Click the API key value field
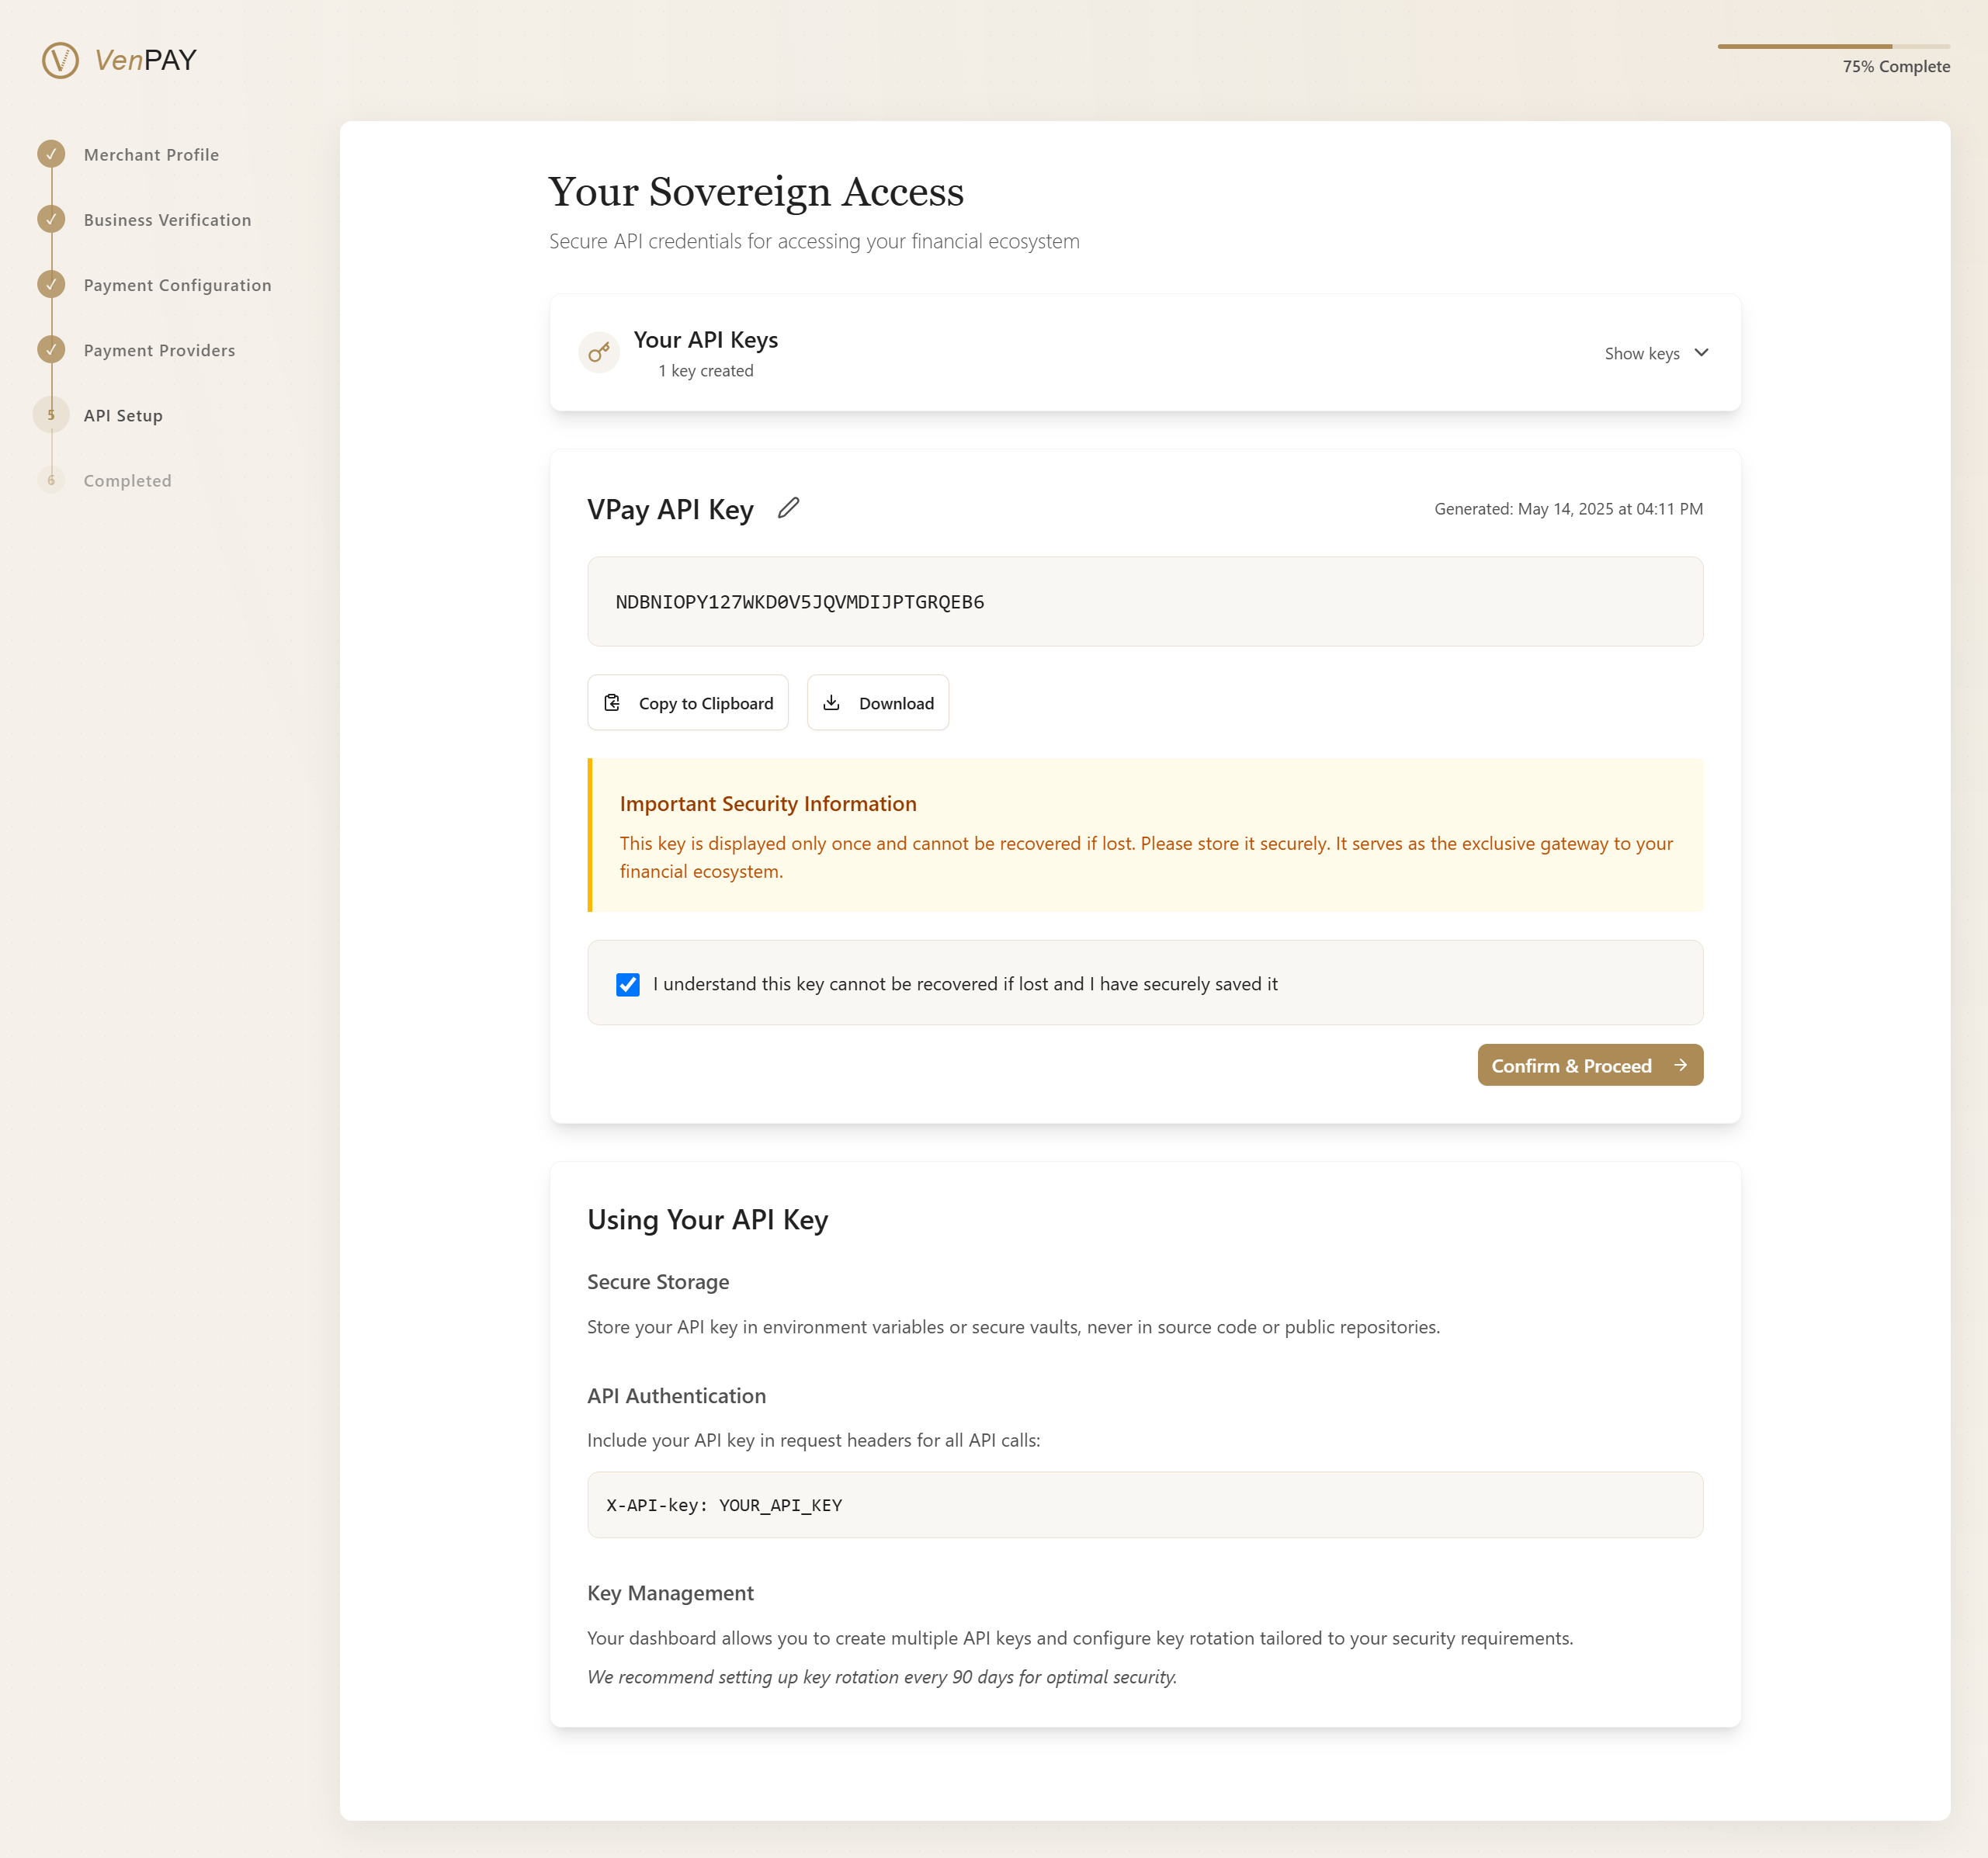The image size is (1988, 1858). [1145, 602]
